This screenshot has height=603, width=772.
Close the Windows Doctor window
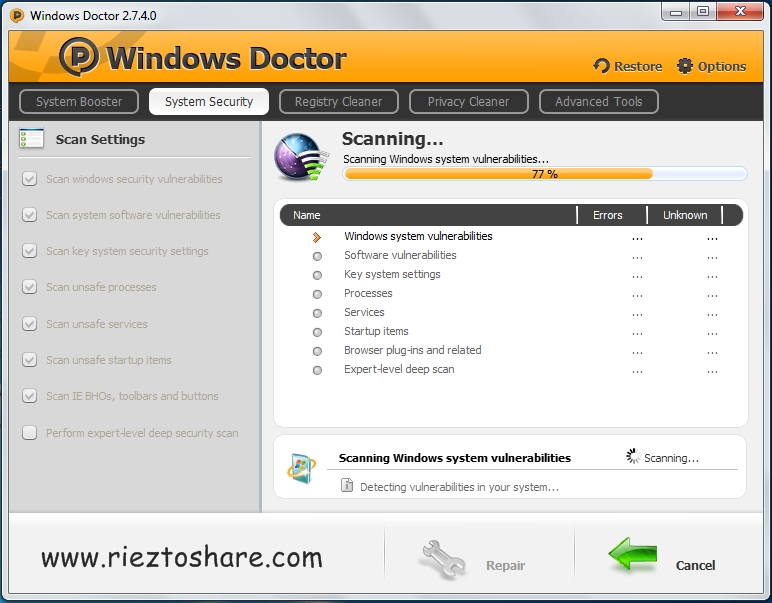(x=740, y=12)
